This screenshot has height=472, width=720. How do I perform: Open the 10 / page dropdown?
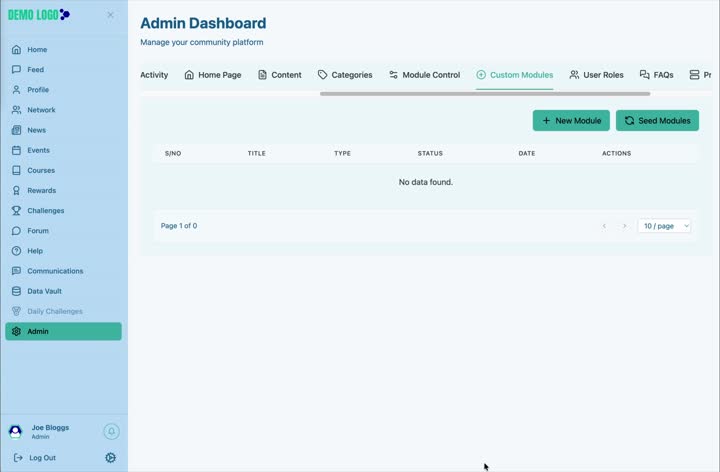664,226
